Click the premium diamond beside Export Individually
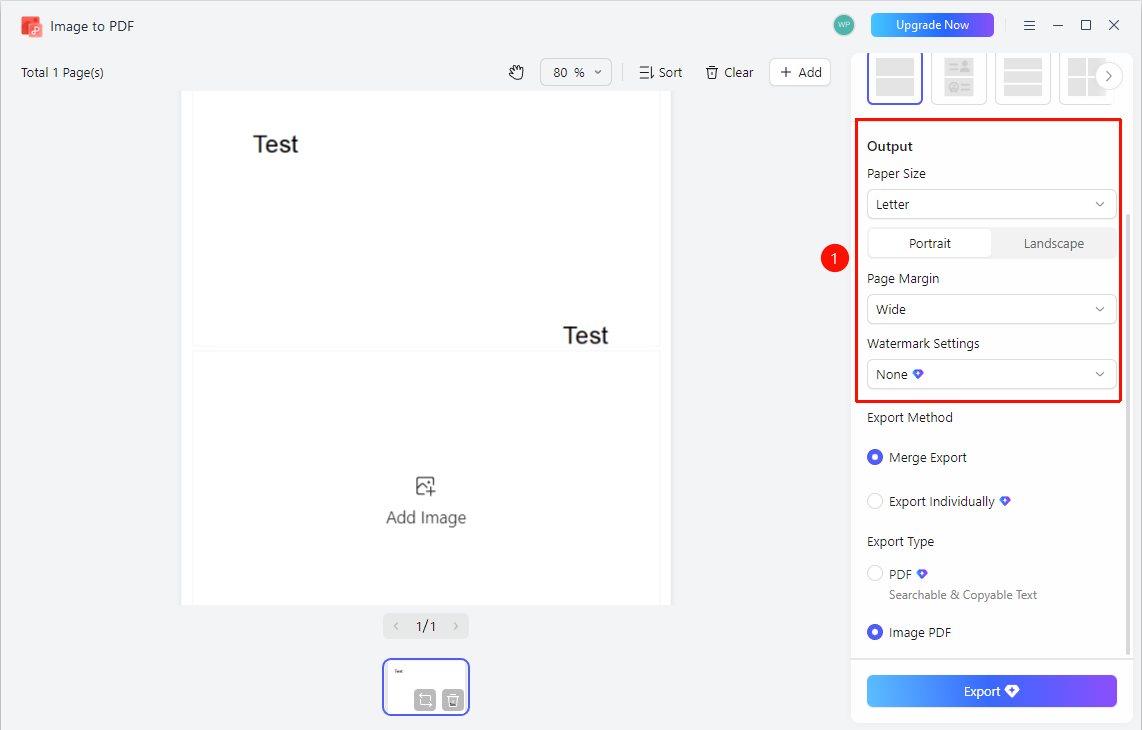This screenshot has width=1142, height=730. (1005, 501)
